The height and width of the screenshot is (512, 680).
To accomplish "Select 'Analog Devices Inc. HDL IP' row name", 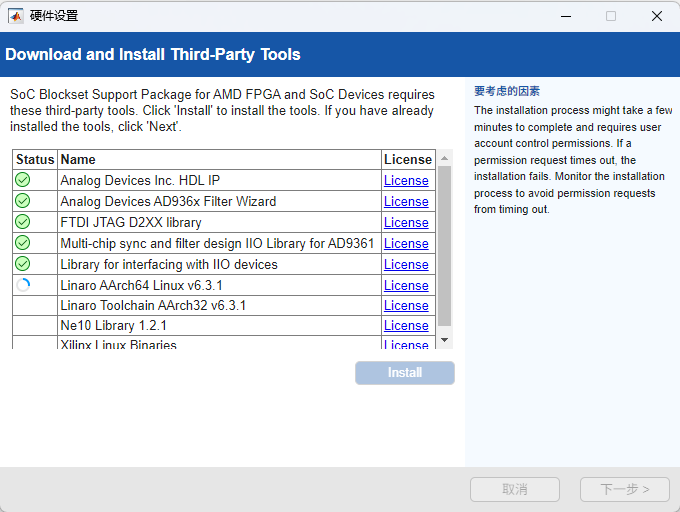I will 140,180.
